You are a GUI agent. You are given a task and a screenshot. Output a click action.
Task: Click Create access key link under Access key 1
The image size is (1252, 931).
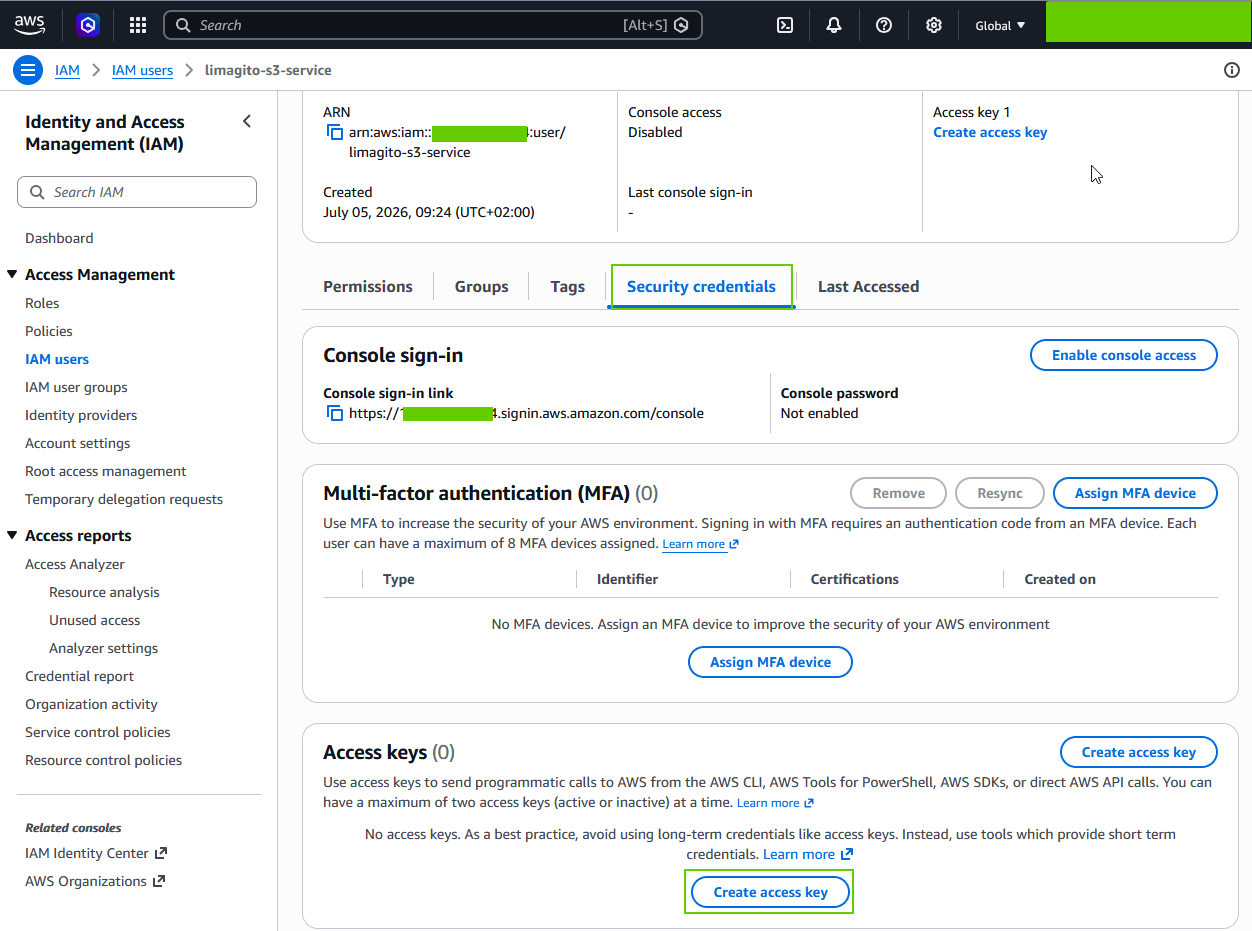(990, 132)
